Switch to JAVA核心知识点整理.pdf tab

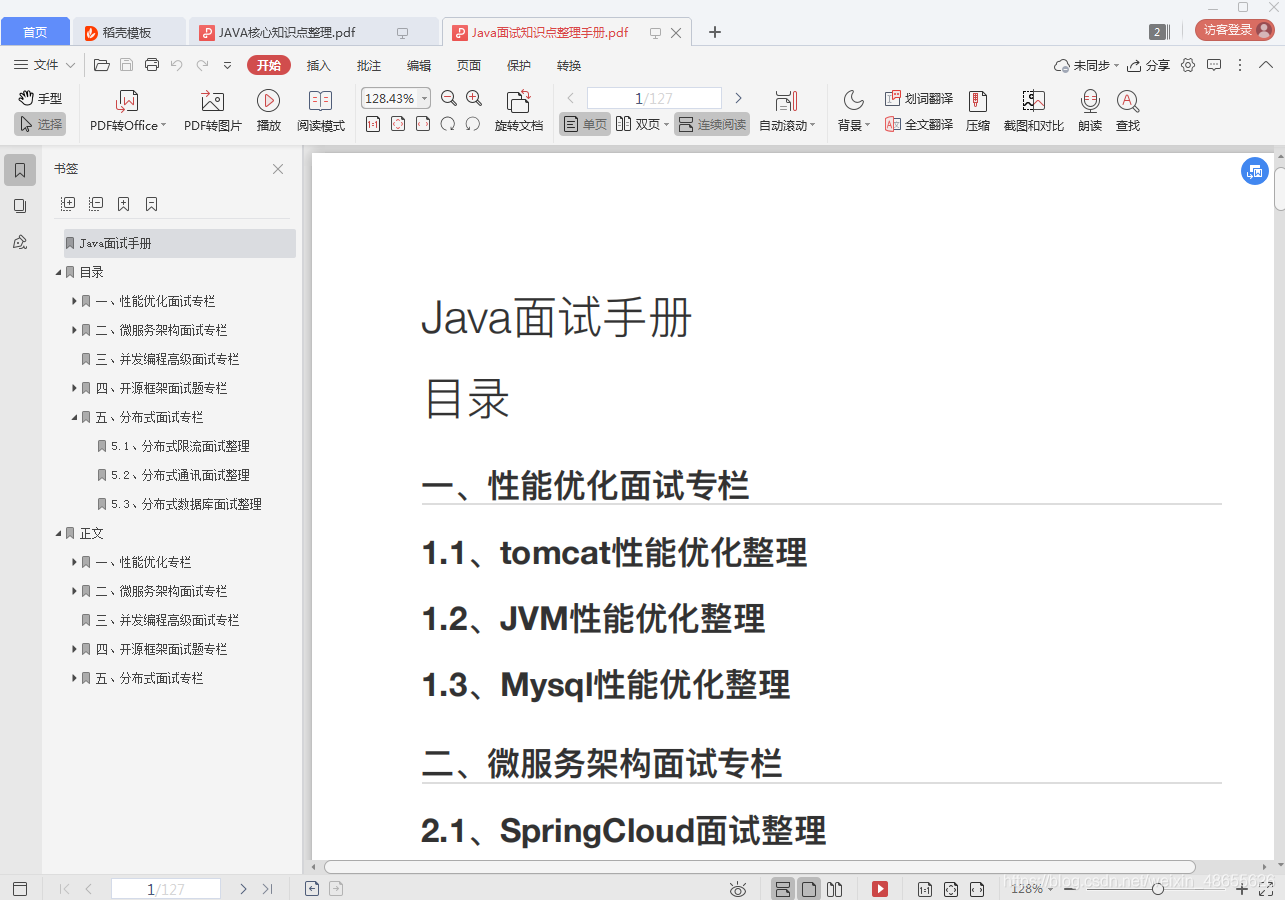point(312,32)
